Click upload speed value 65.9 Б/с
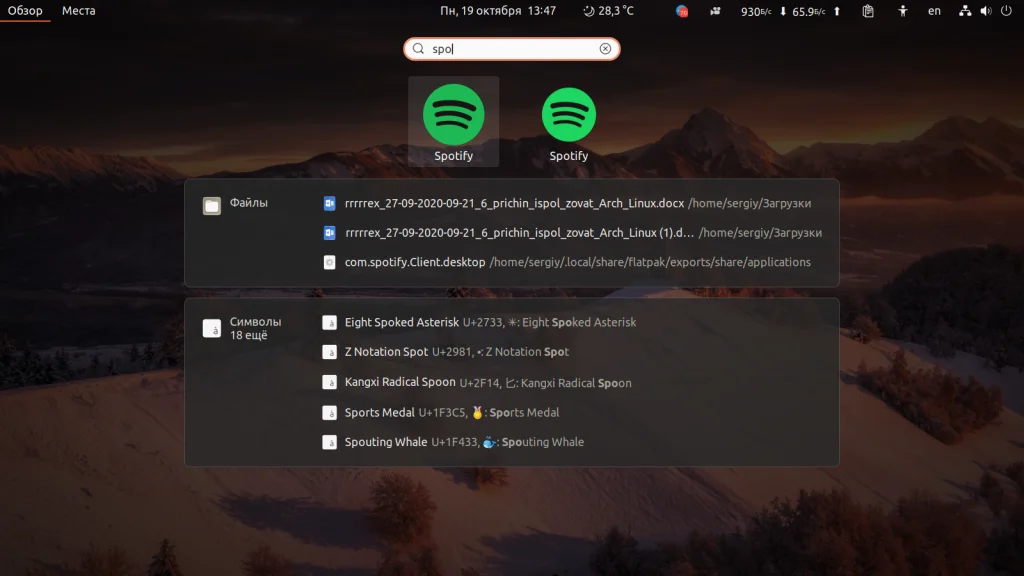The height and width of the screenshot is (576, 1024). pyautogui.click(x=808, y=11)
